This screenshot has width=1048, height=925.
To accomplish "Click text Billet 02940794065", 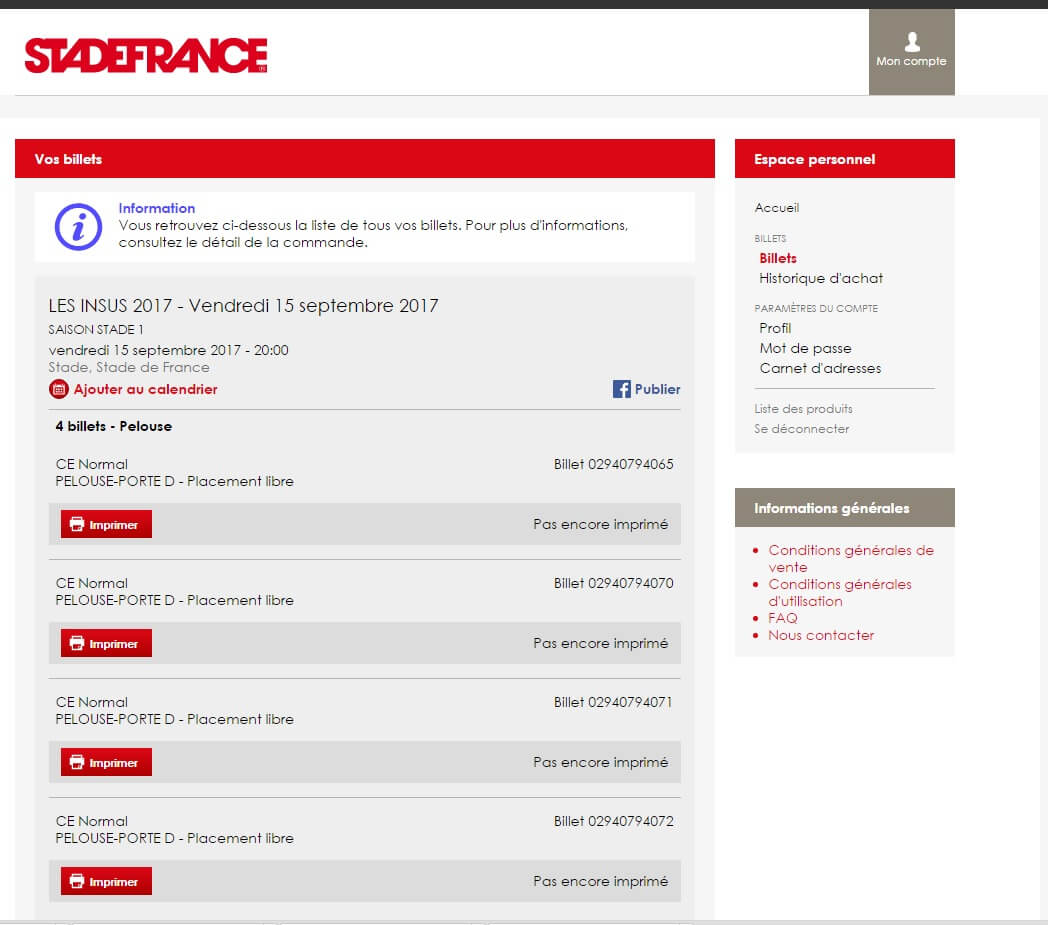I will (614, 464).
